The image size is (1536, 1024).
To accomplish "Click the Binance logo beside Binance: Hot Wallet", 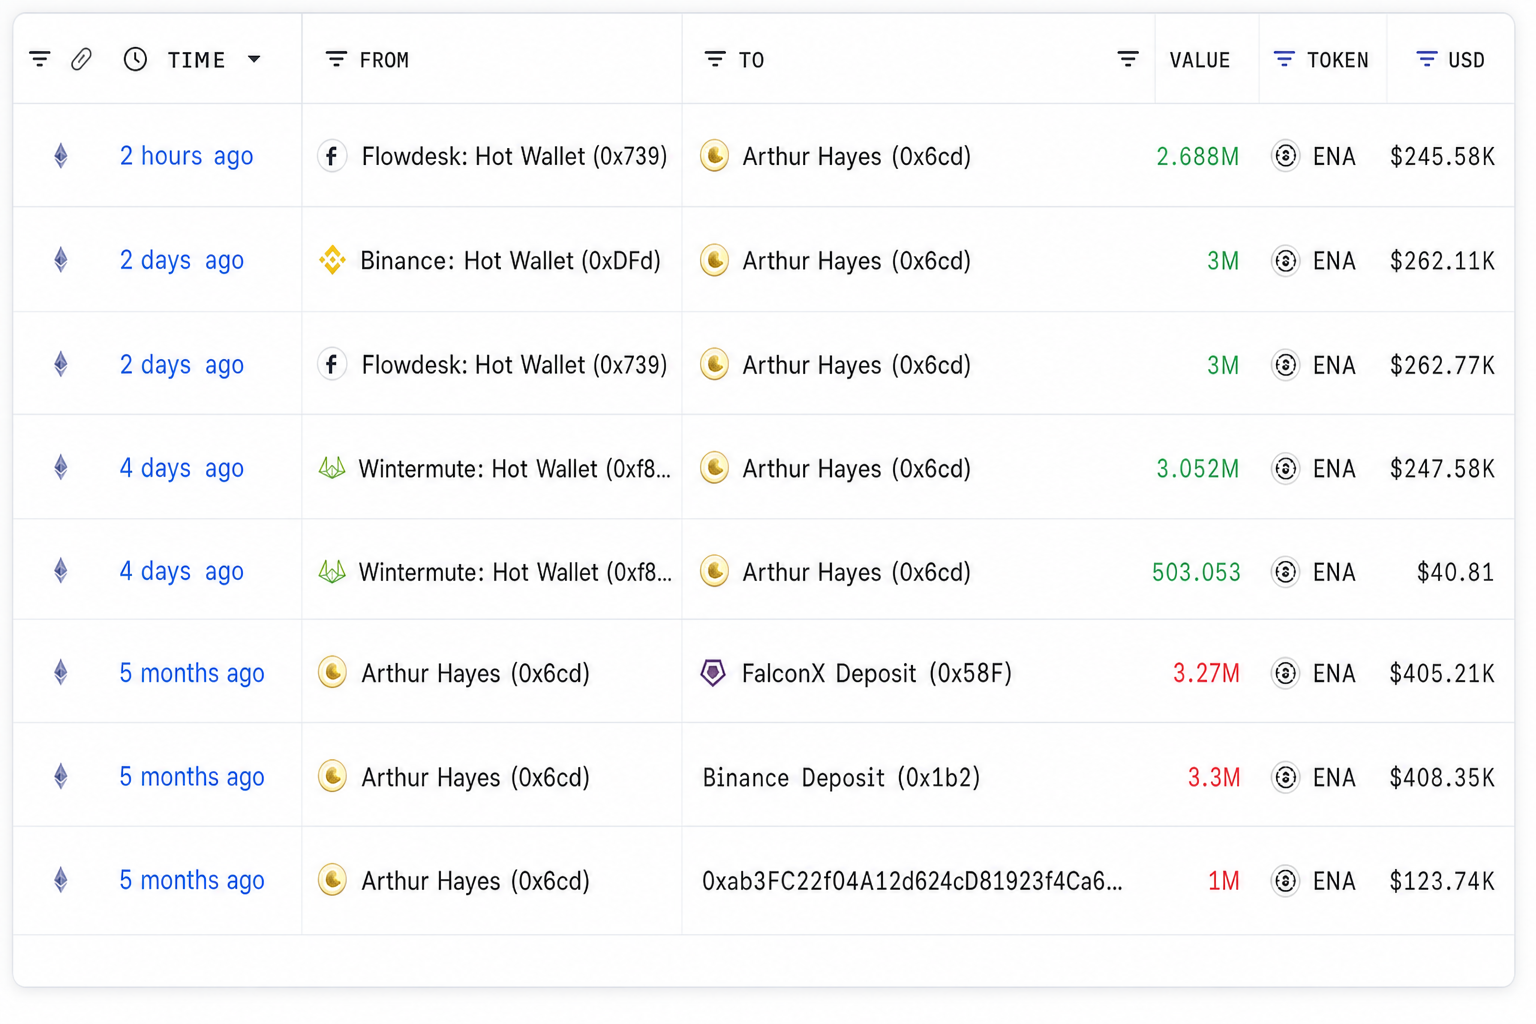I will [x=332, y=260].
